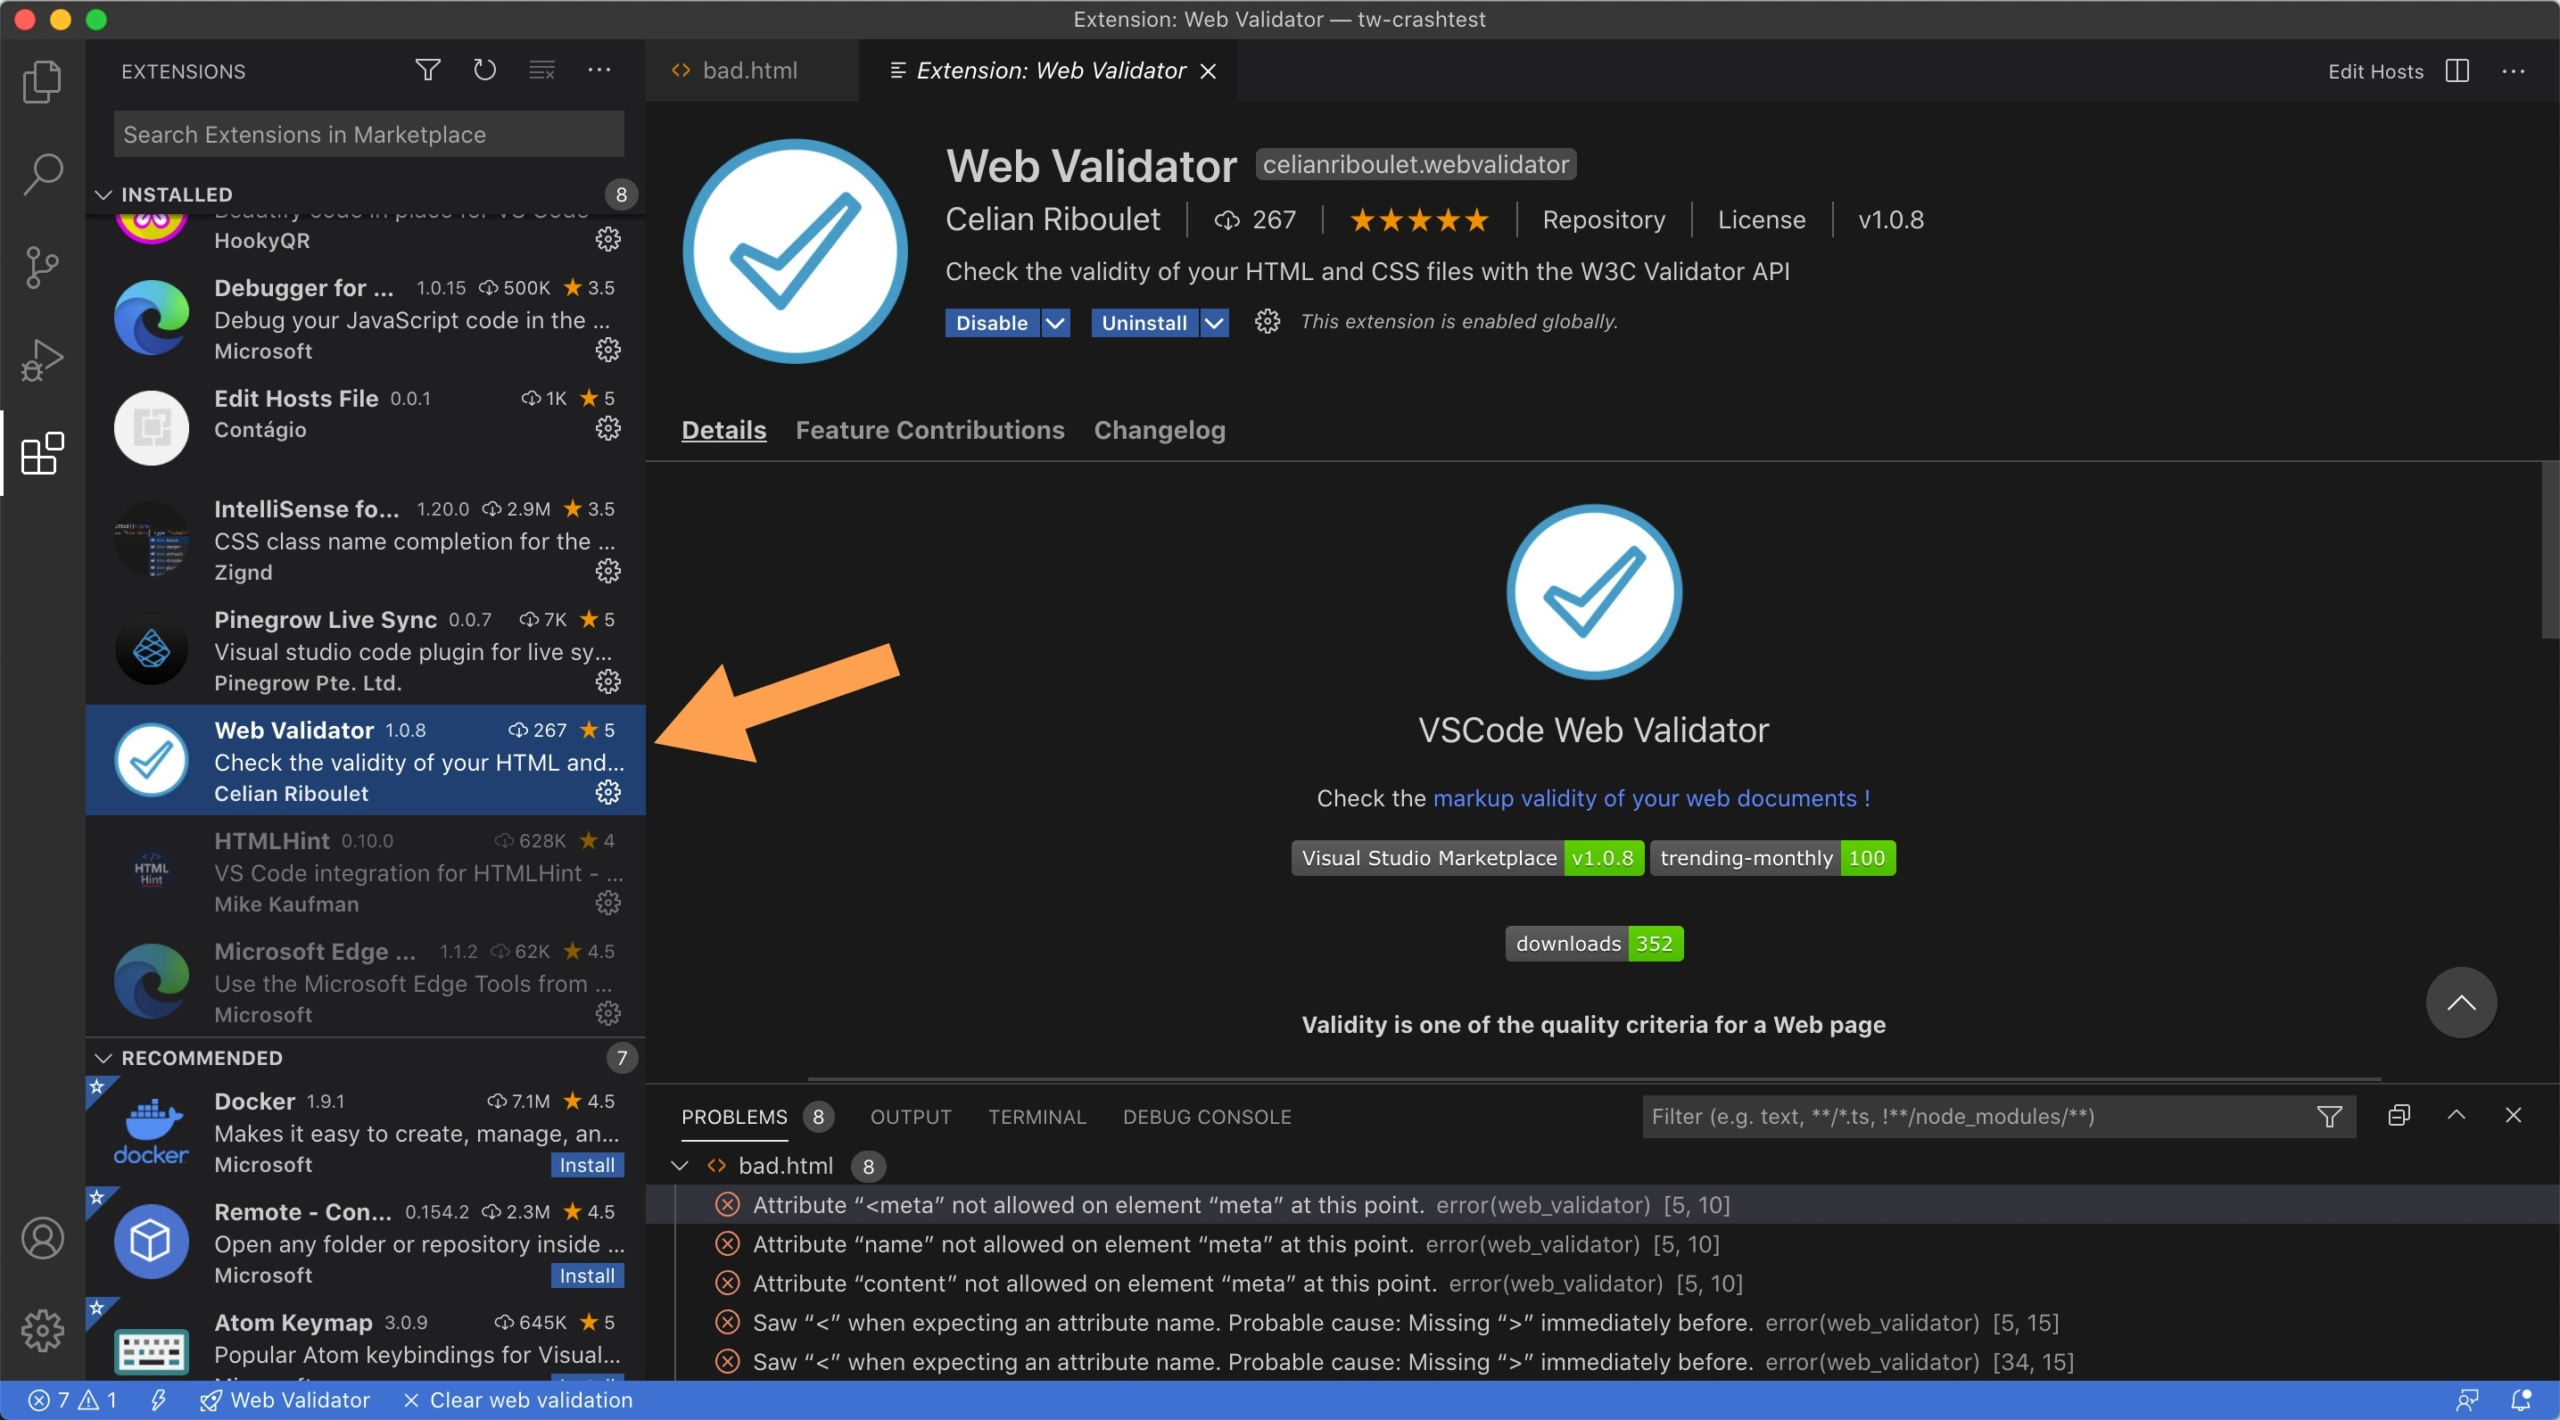Close the bottom panel
Screen dimensions: 2560x1420
pyautogui.click(x=2513, y=1115)
